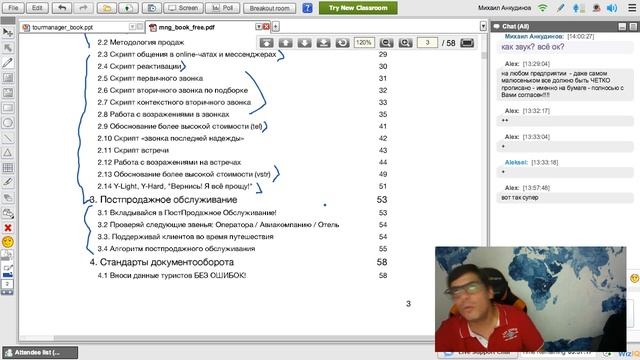Select the line drawing tool
640x360 pixels.
(8, 138)
